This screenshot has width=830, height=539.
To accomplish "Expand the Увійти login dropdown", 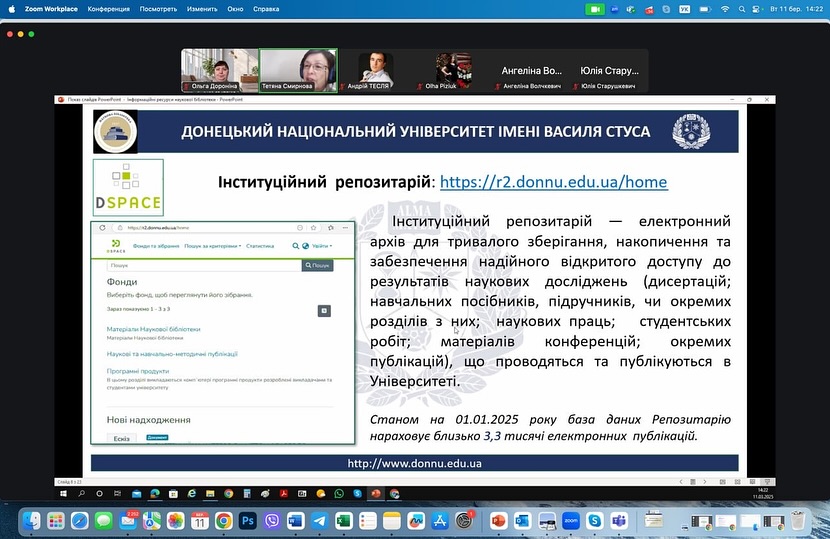I will (322, 246).
